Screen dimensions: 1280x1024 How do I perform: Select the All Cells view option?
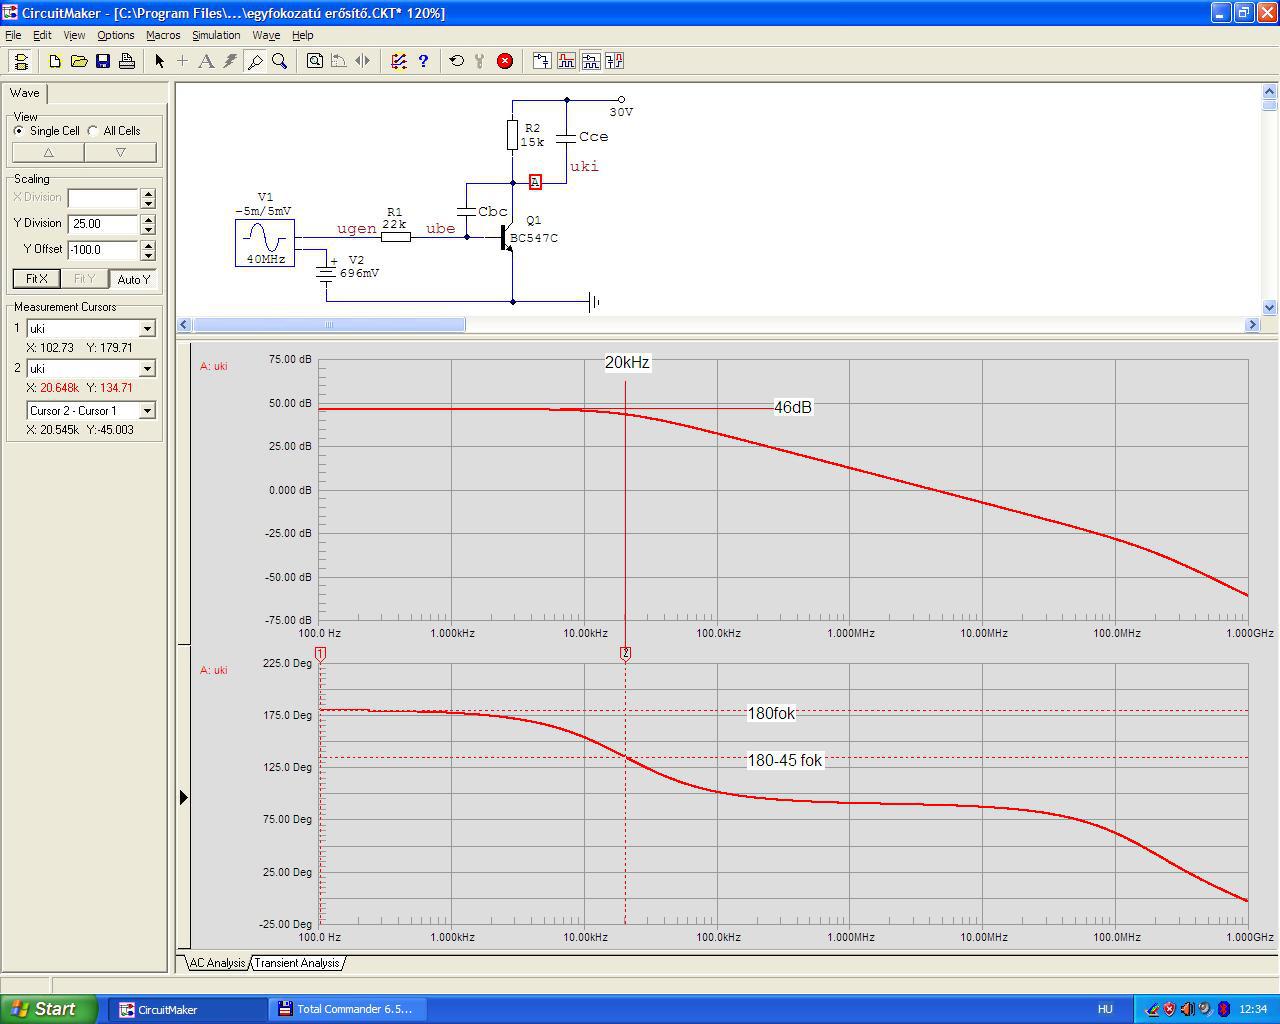[x=114, y=131]
